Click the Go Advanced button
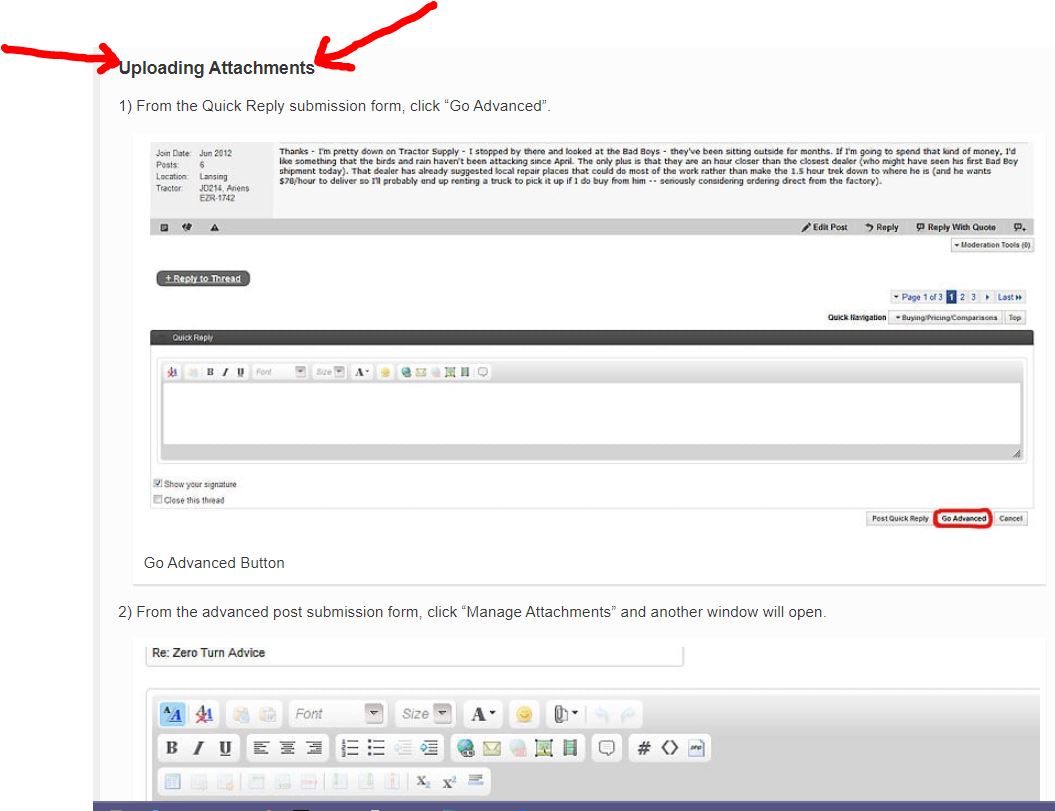 [x=963, y=519]
